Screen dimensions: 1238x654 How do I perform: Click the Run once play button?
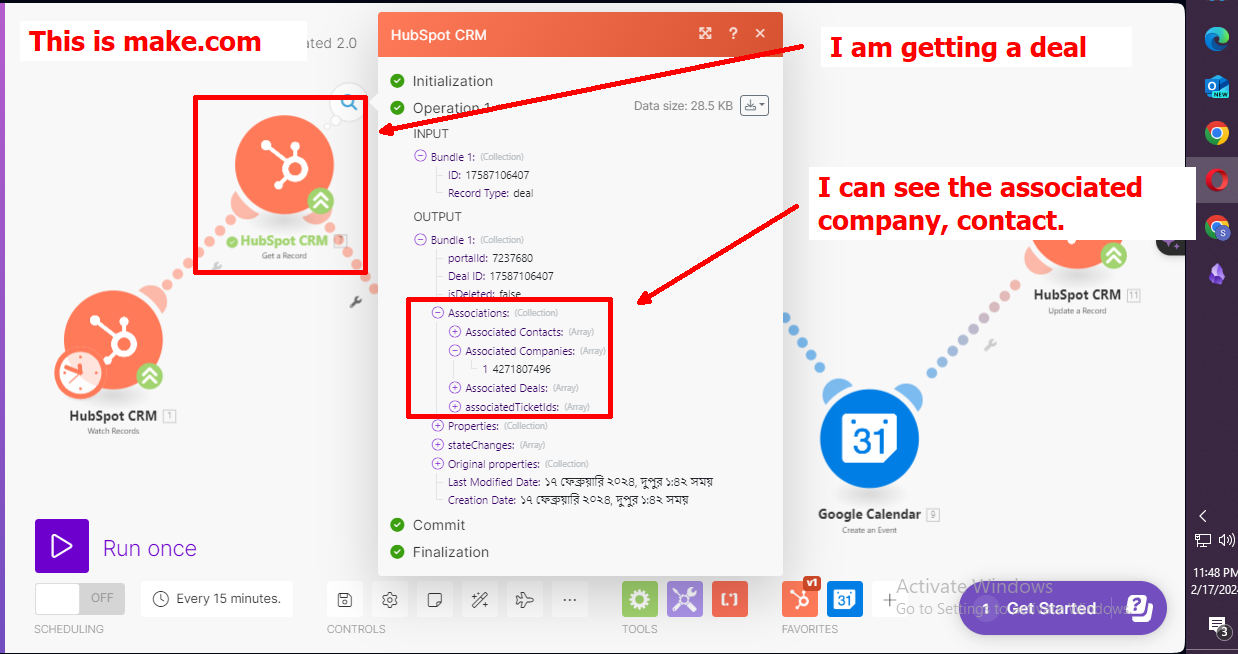pos(62,546)
